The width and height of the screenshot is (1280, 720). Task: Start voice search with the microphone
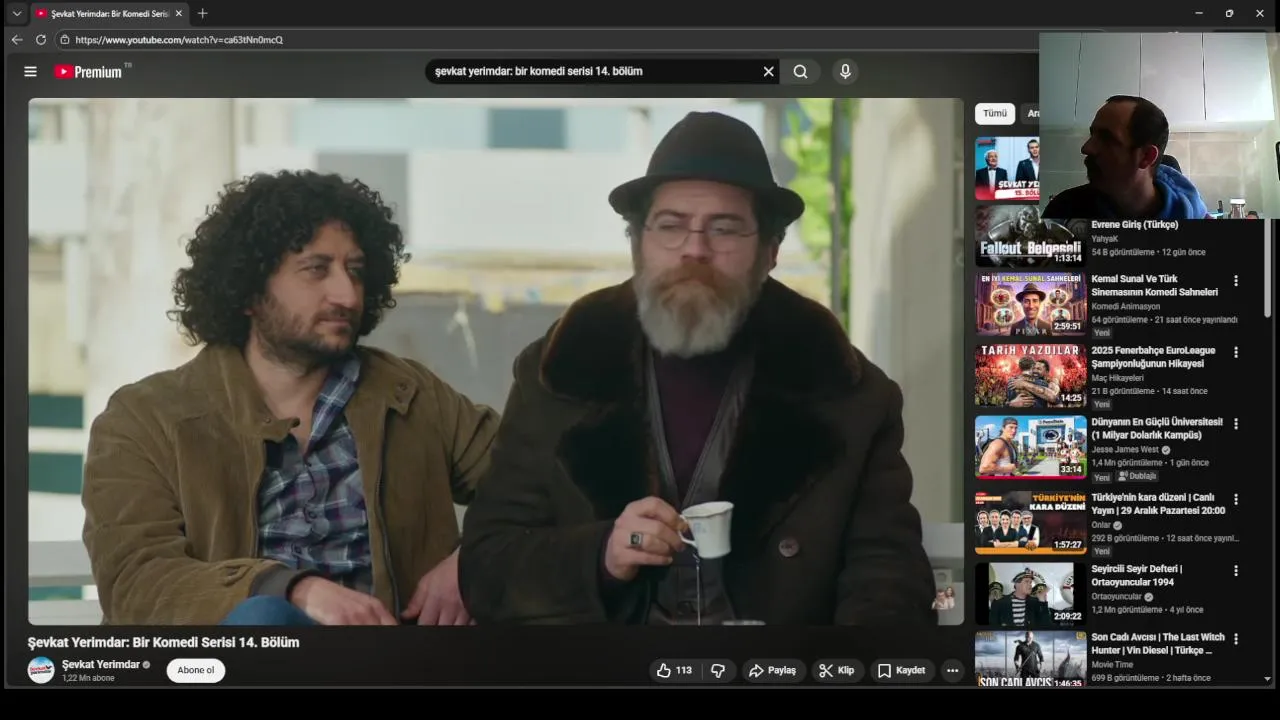[845, 71]
